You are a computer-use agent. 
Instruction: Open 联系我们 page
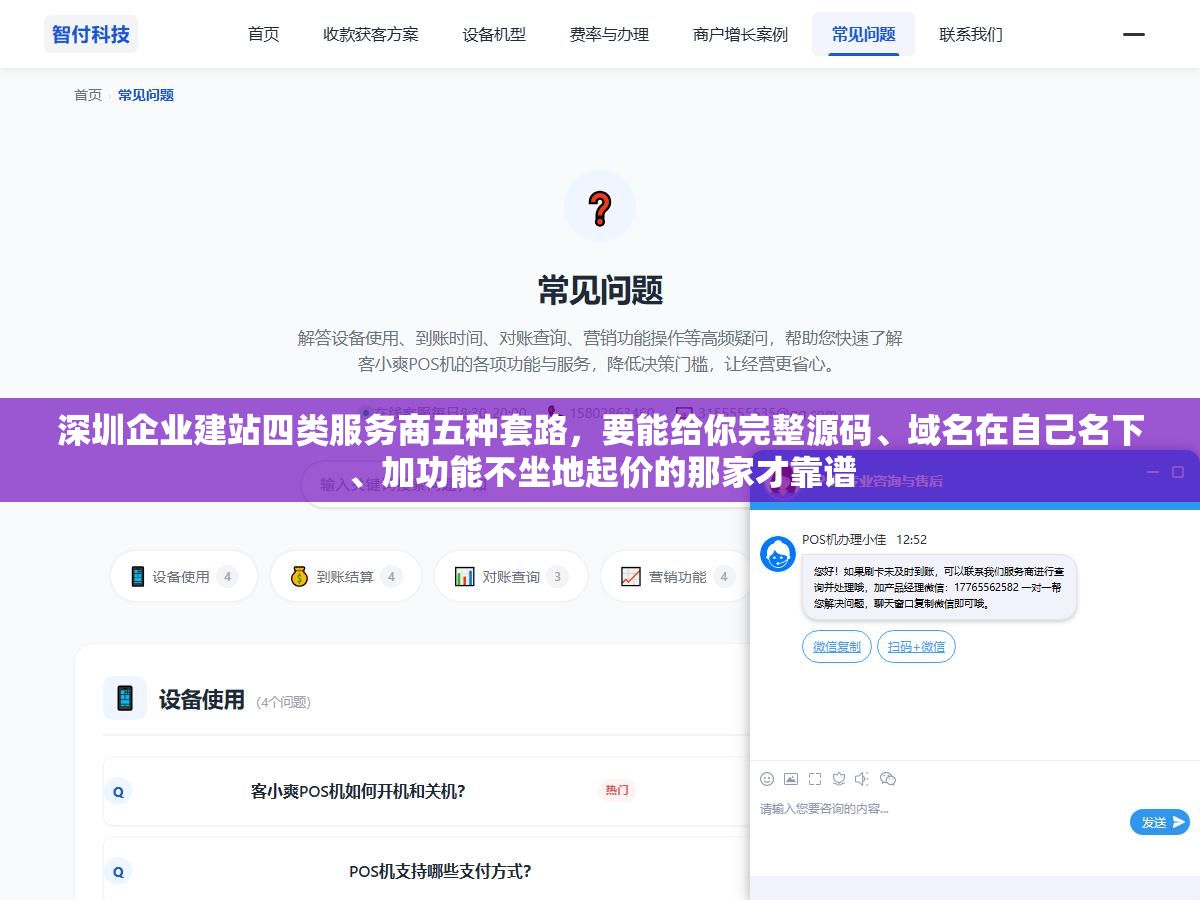[971, 34]
